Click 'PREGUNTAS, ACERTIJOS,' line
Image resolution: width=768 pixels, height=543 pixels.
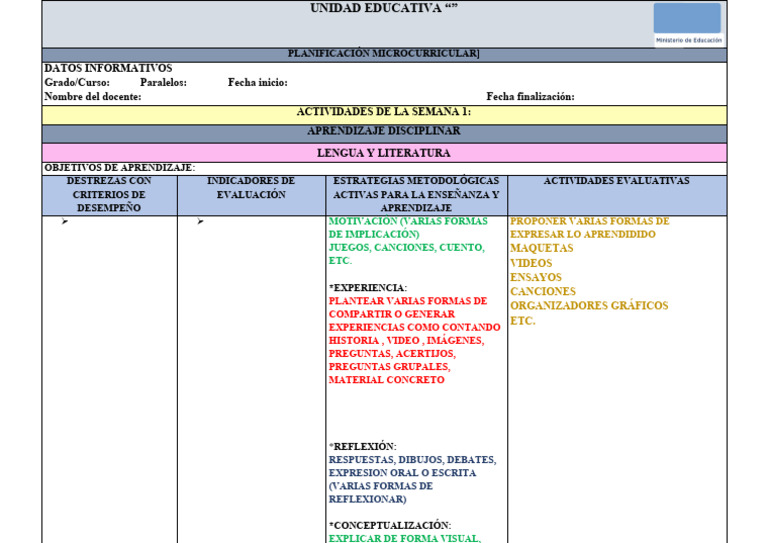pos(392,354)
